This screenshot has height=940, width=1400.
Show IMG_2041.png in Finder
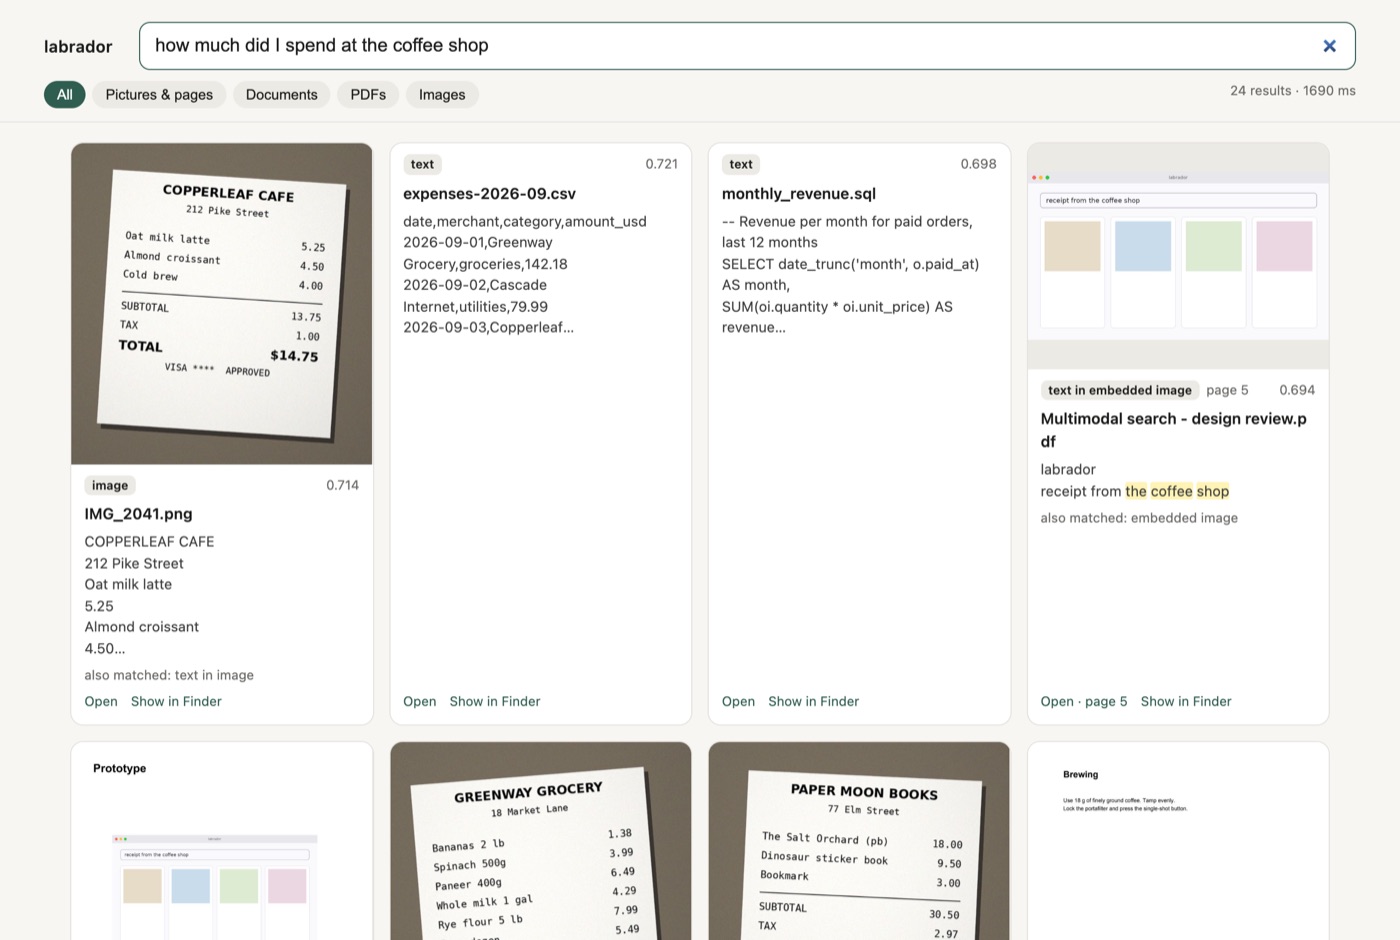coord(176,702)
